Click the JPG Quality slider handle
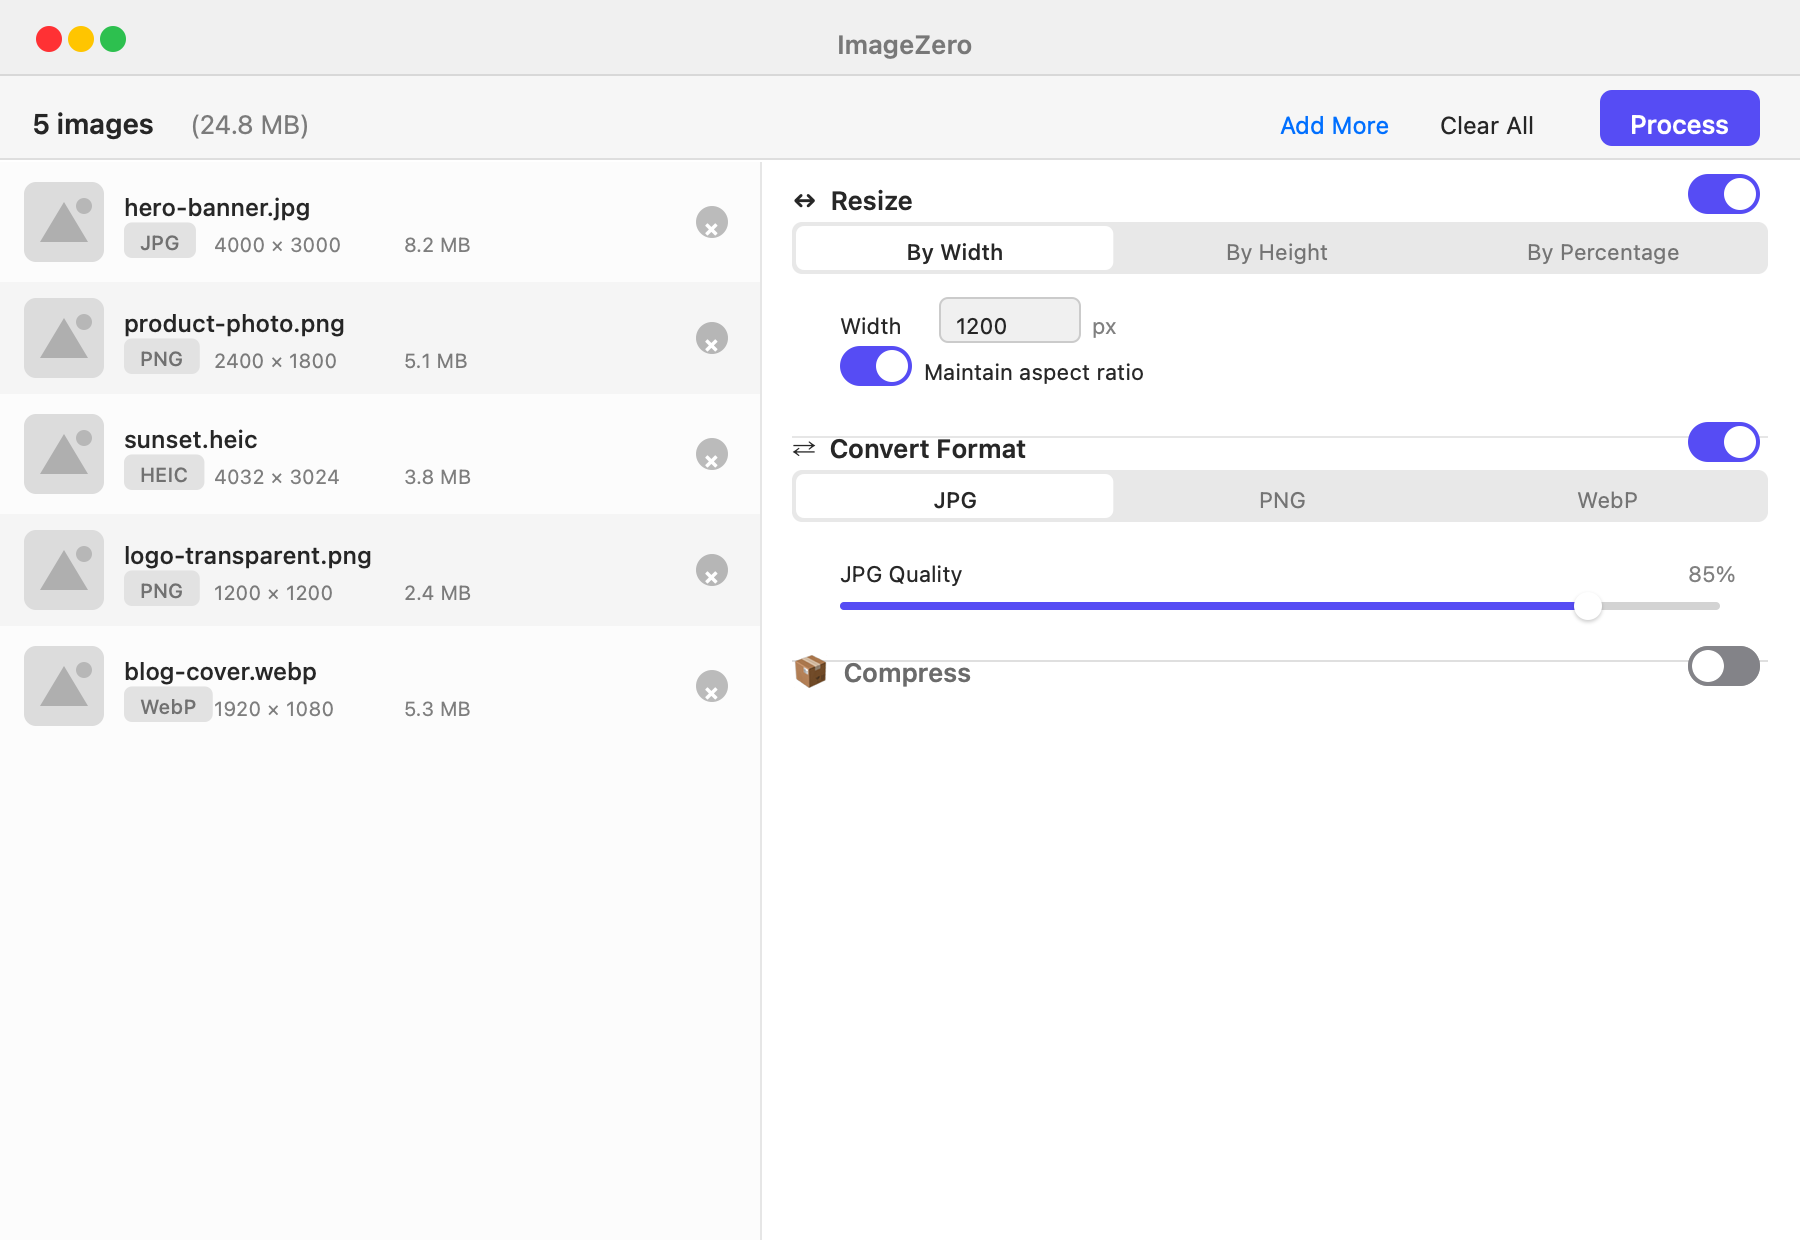The width and height of the screenshot is (1800, 1240). click(x=1588, y=606)
